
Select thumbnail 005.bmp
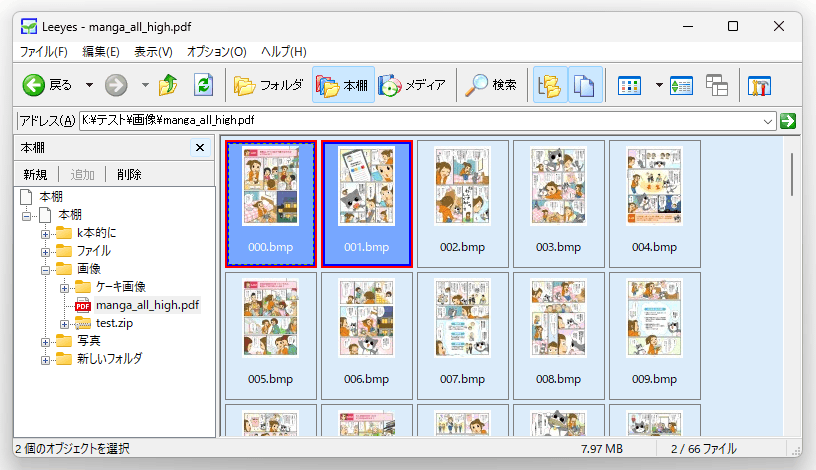271,336
